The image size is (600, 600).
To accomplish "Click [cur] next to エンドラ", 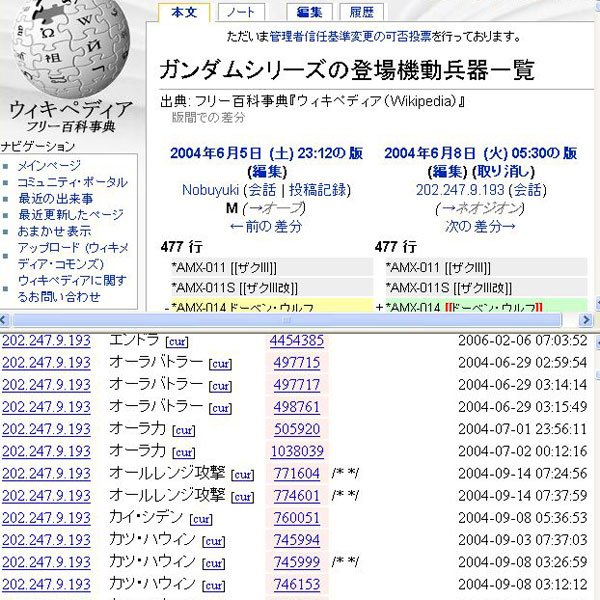I will [x=177, y=341].
